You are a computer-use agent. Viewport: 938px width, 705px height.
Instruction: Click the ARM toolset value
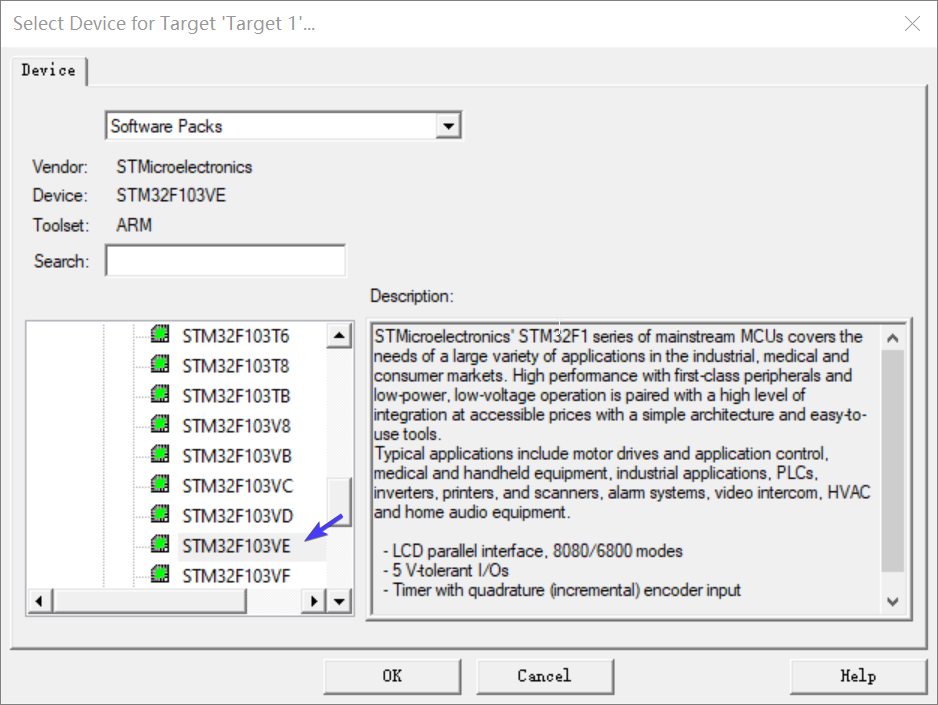pos(134,225)
